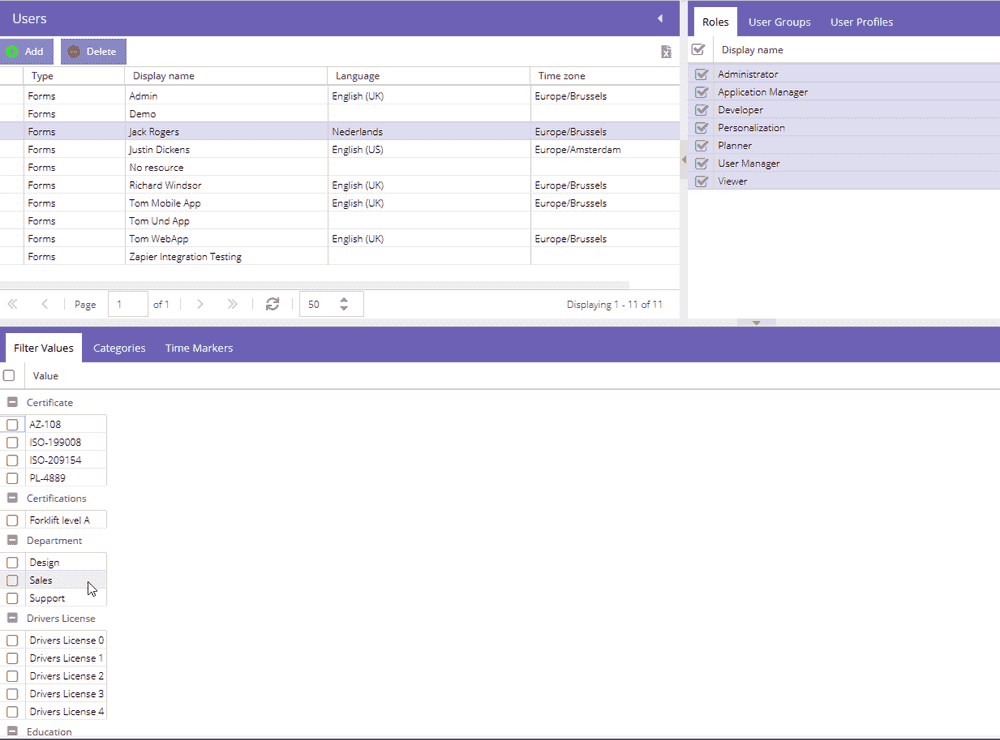Screen dimensions: 1000x740
Task: Collapse the Users panel with header arrow
Action: (x=660, y=18)
